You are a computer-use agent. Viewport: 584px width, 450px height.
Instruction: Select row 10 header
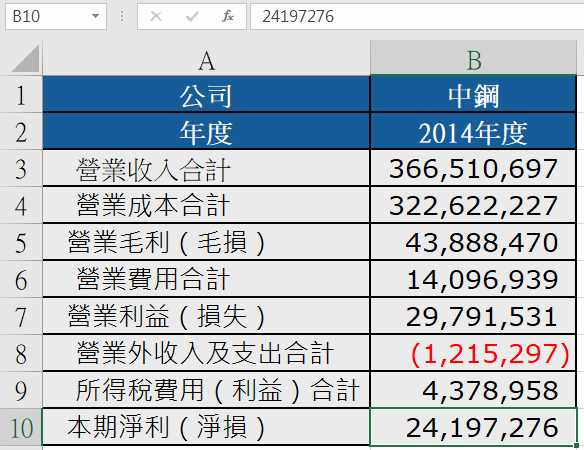[x=21, y=427]
